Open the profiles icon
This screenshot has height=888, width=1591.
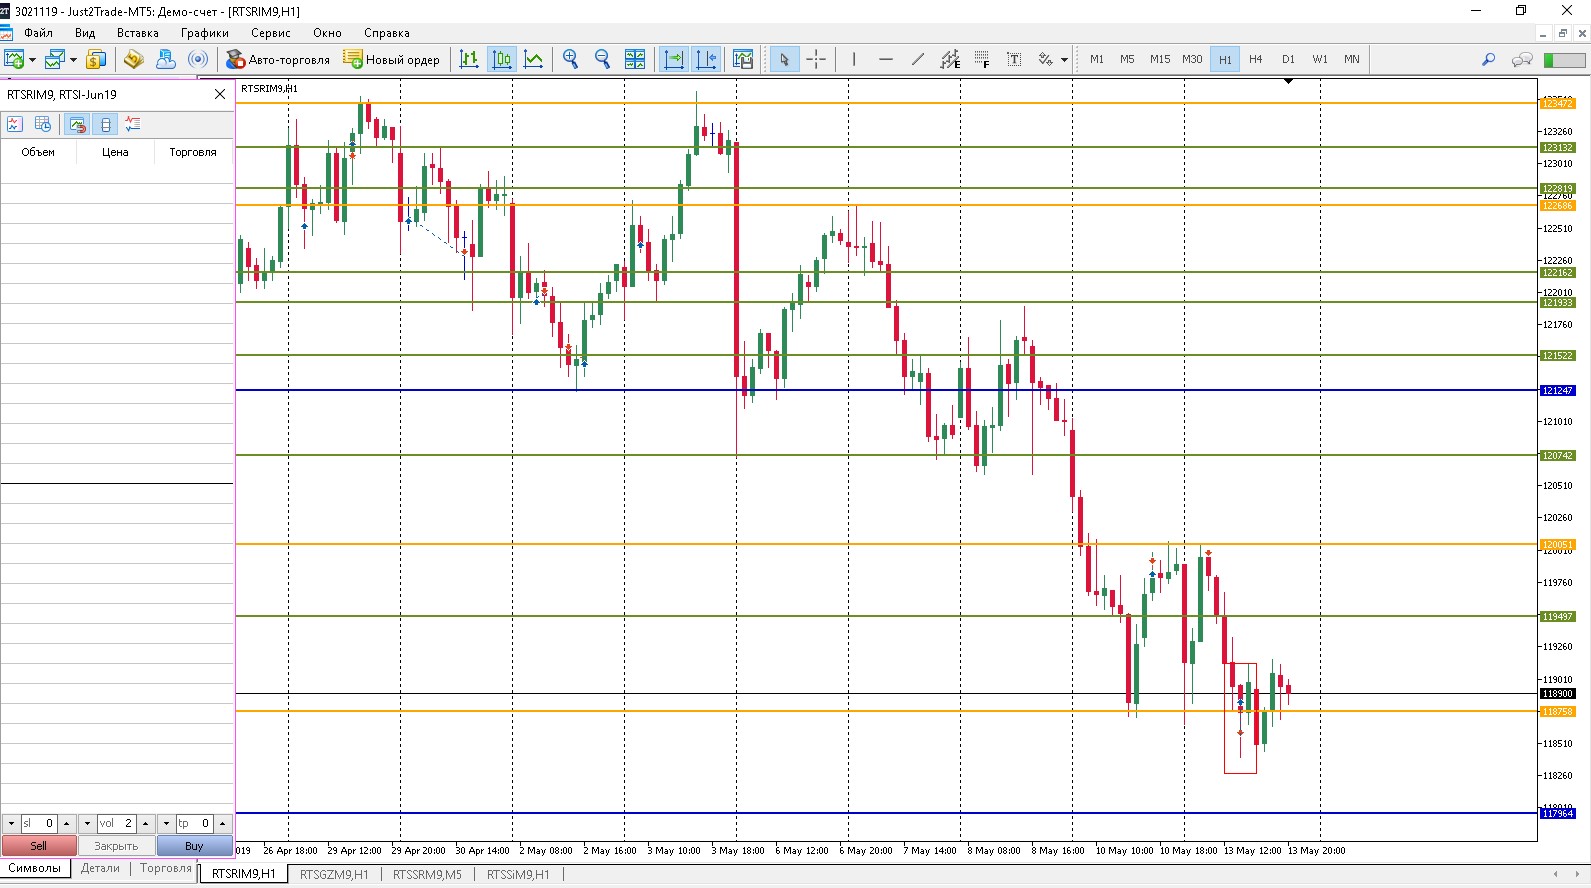[x=55, y=59]
